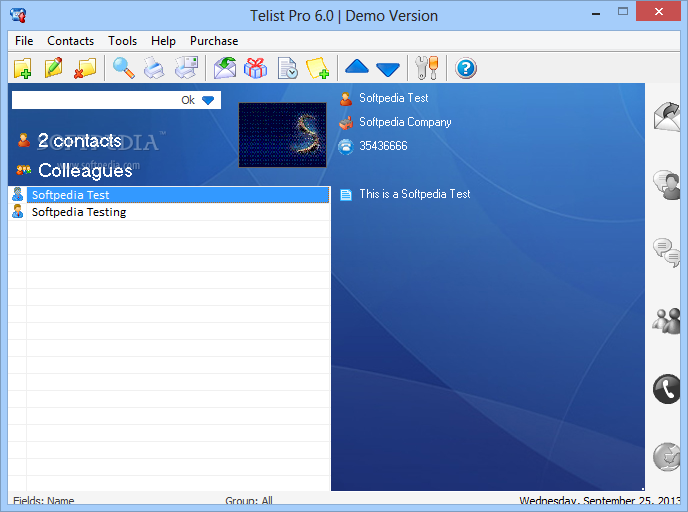Click the date in the status bar
This screenshot has width=688, height=512.
click(600, 501)
